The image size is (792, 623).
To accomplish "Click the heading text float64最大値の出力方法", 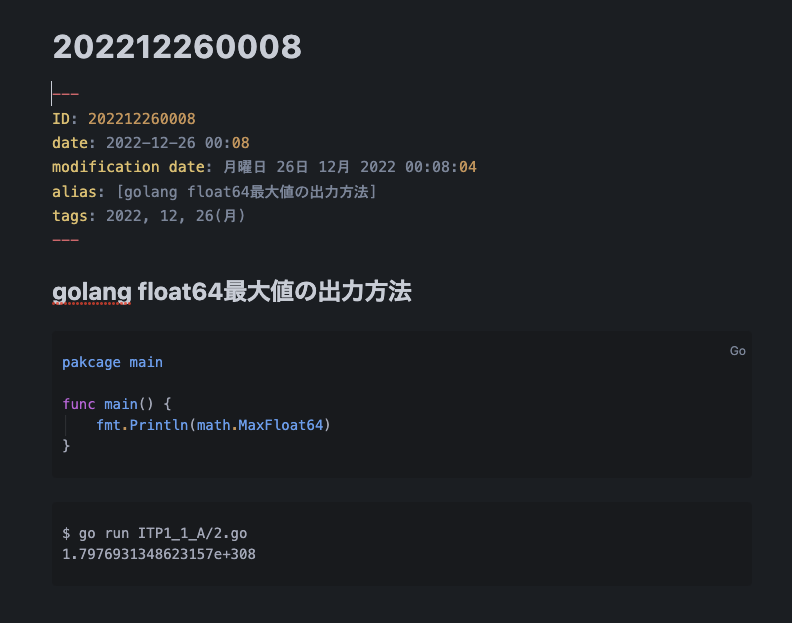I will pos(274,292).
